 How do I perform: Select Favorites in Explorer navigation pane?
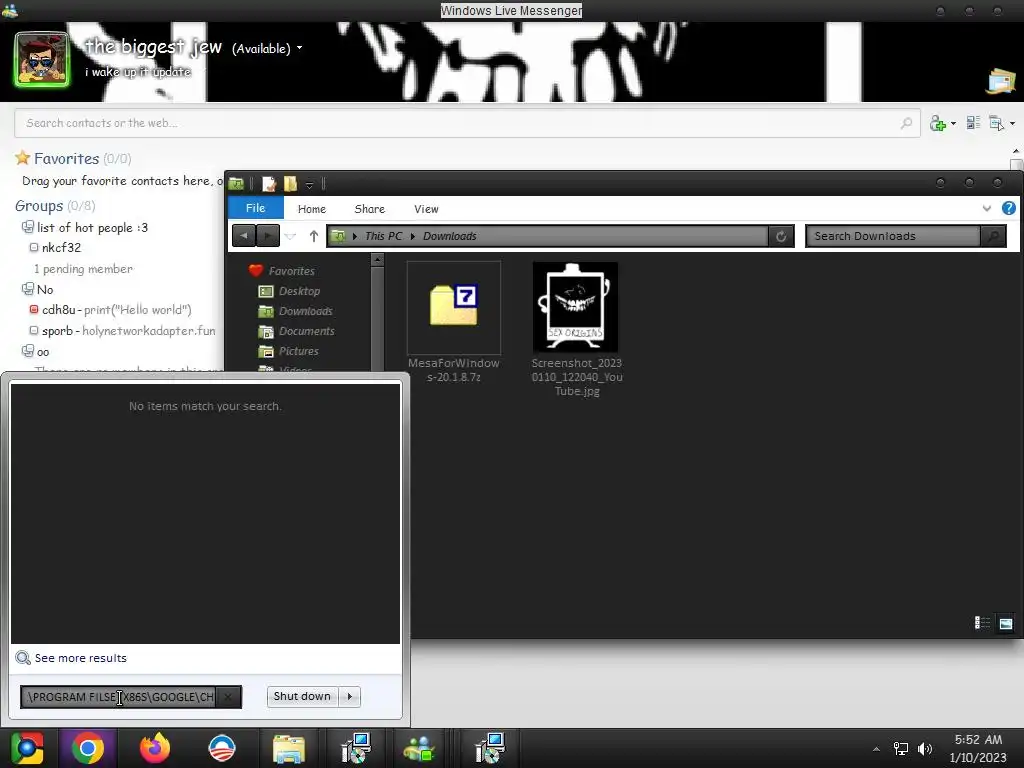[x=281, y=271]
